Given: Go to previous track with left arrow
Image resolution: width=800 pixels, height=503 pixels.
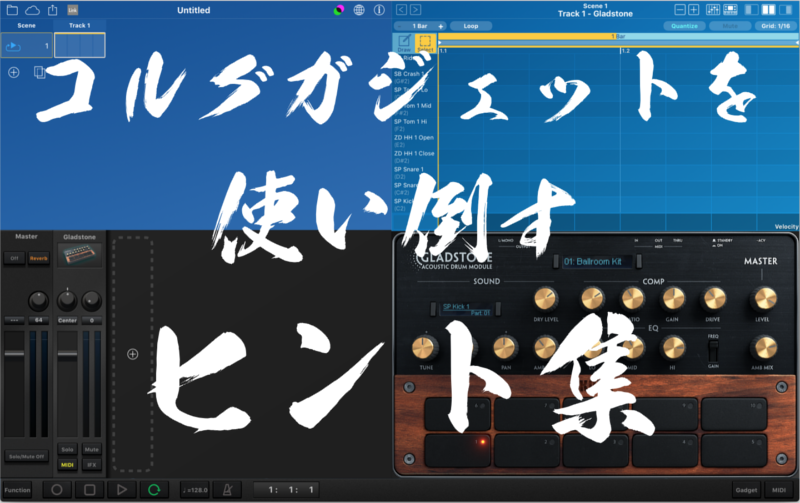Looking at the screenshot, I should pos(402,10).
